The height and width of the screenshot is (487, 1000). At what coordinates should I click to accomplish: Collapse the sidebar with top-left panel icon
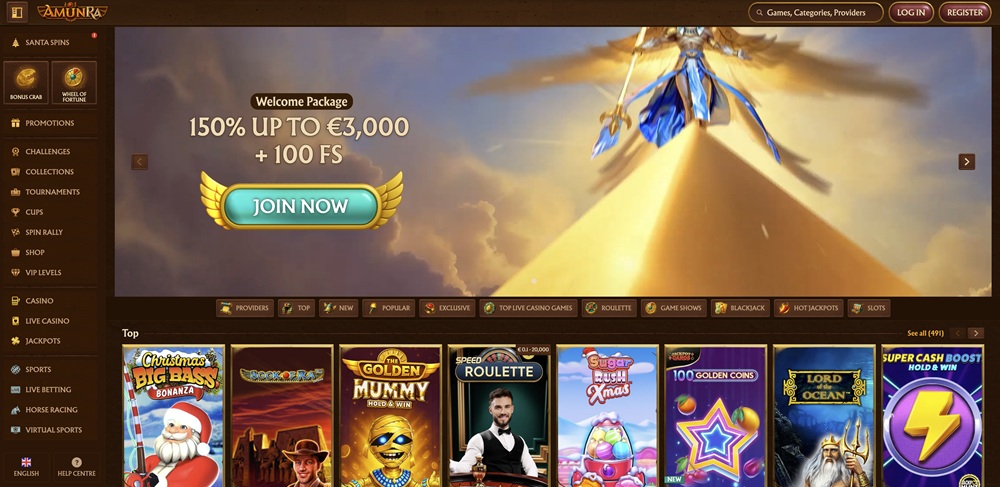click(17, 12)
